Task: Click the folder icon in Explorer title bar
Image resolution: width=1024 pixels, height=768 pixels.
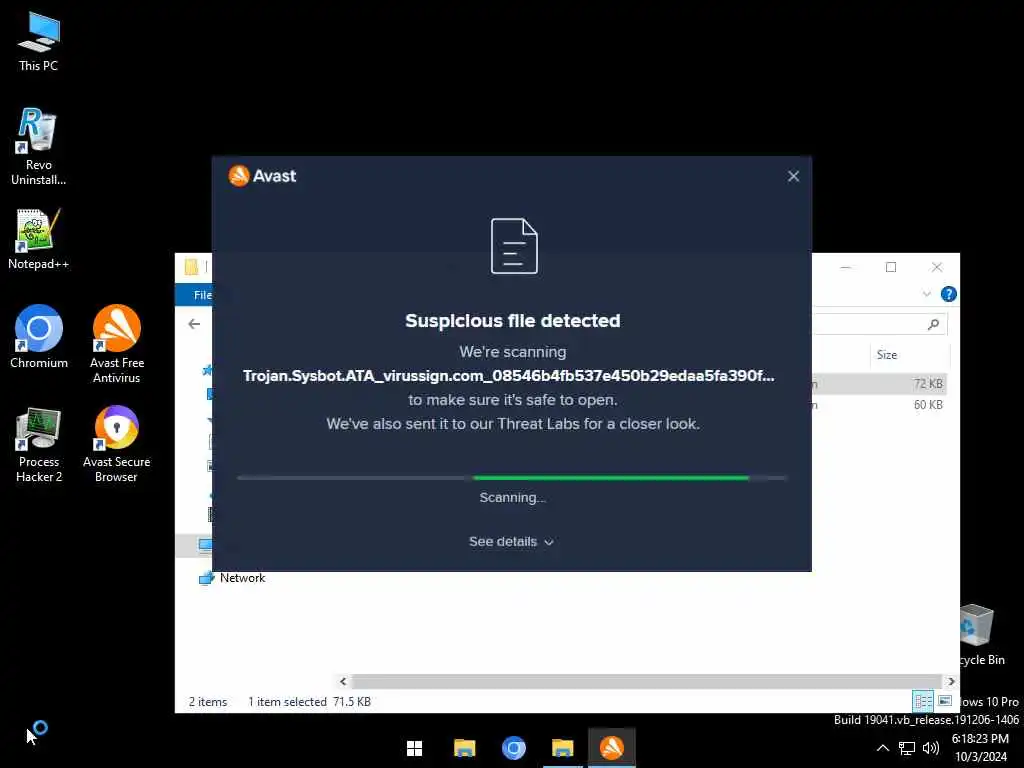Action: 191,267
